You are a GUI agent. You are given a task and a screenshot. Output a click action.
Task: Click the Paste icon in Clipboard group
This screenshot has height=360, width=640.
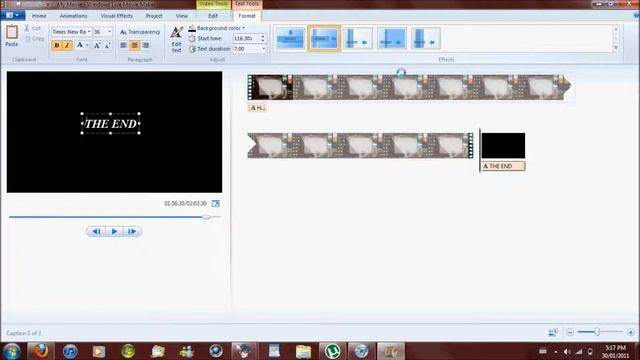(x=11, y=32)
